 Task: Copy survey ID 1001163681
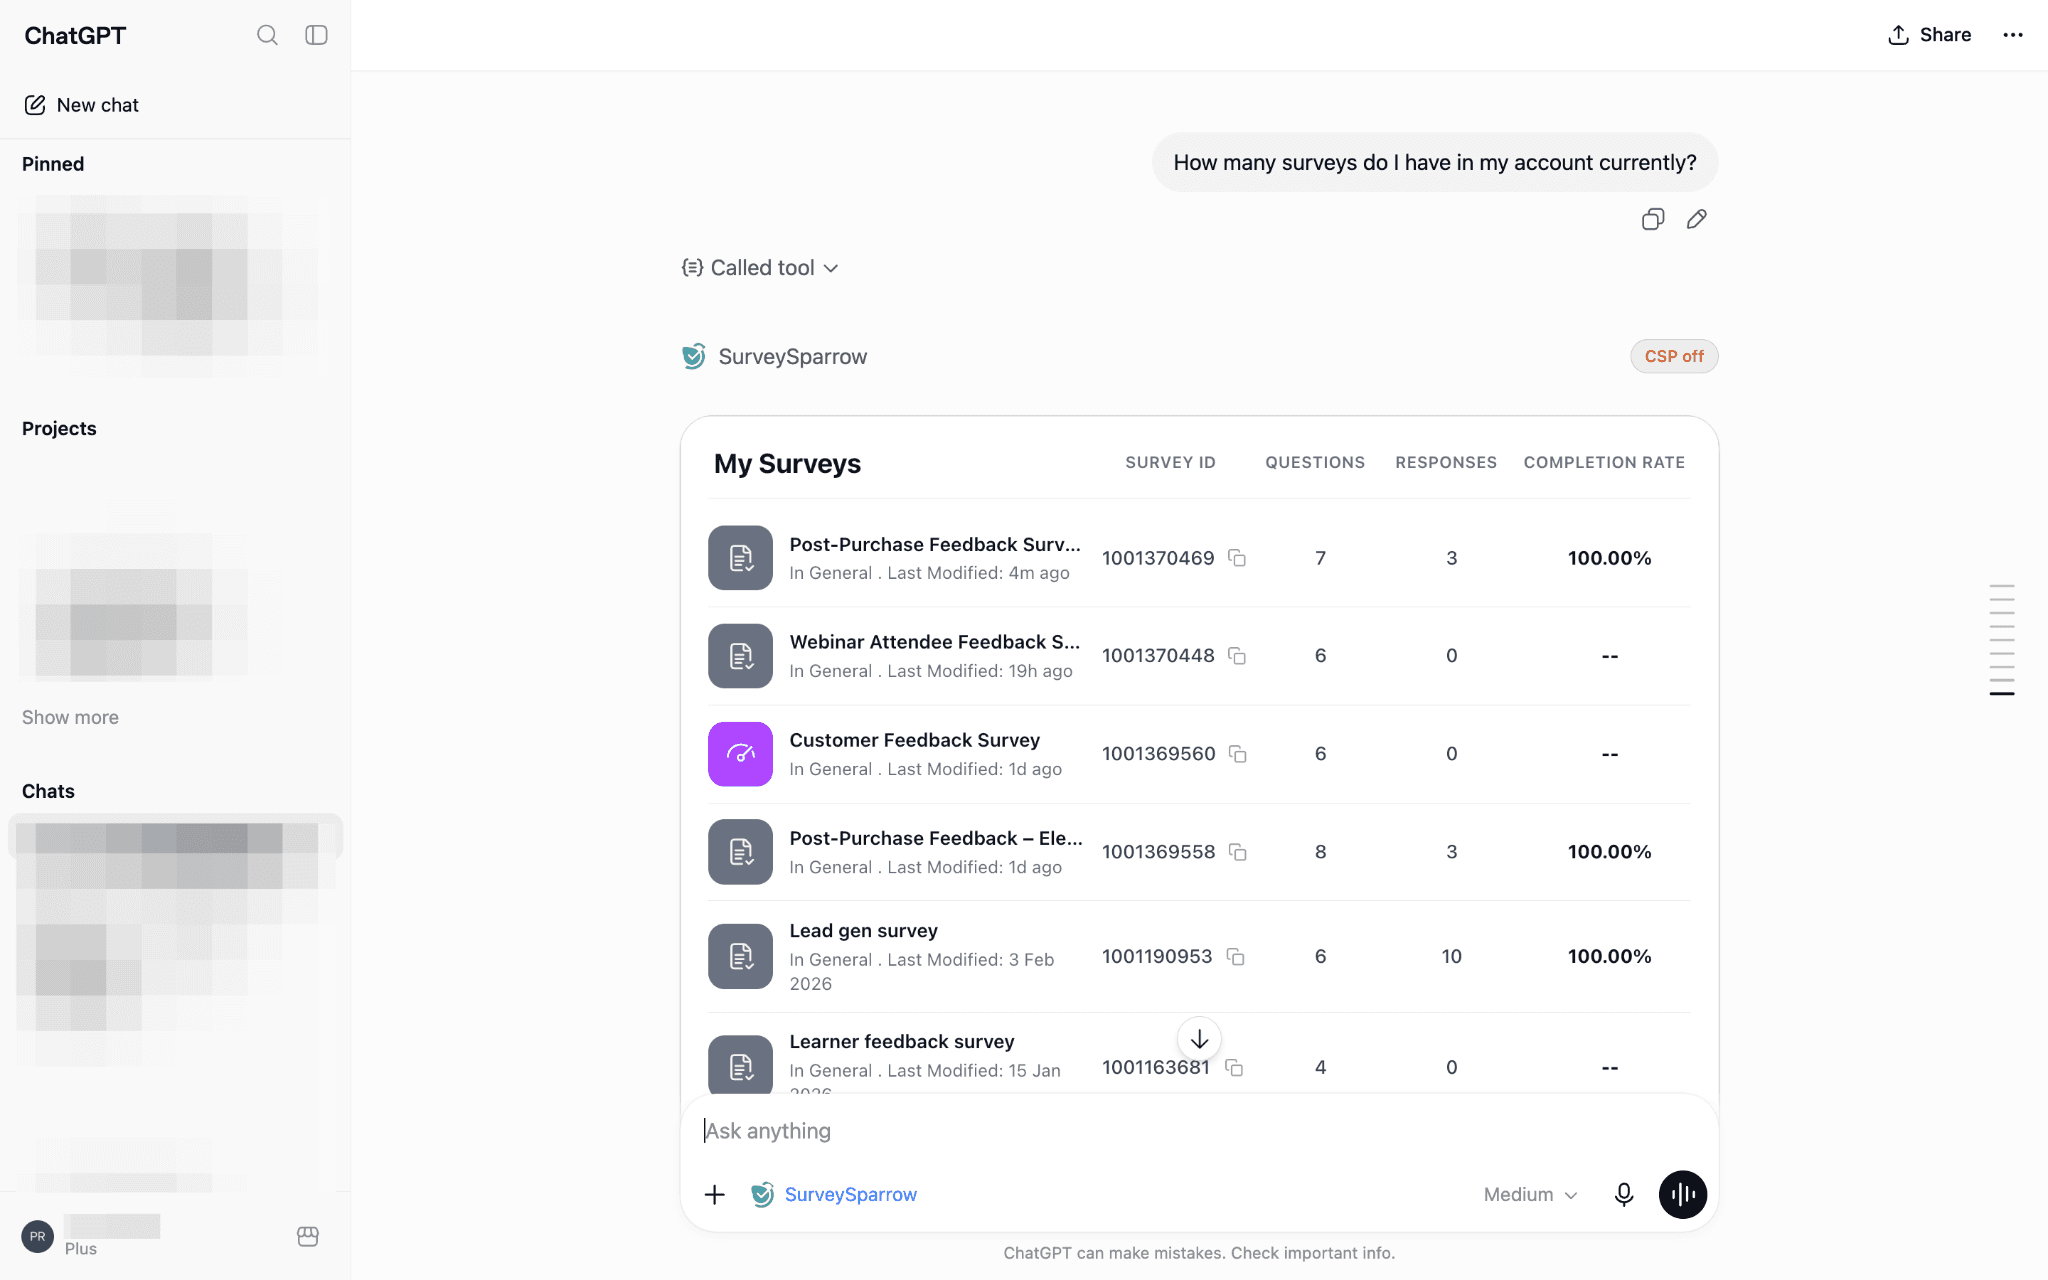coord(1235,1068)
